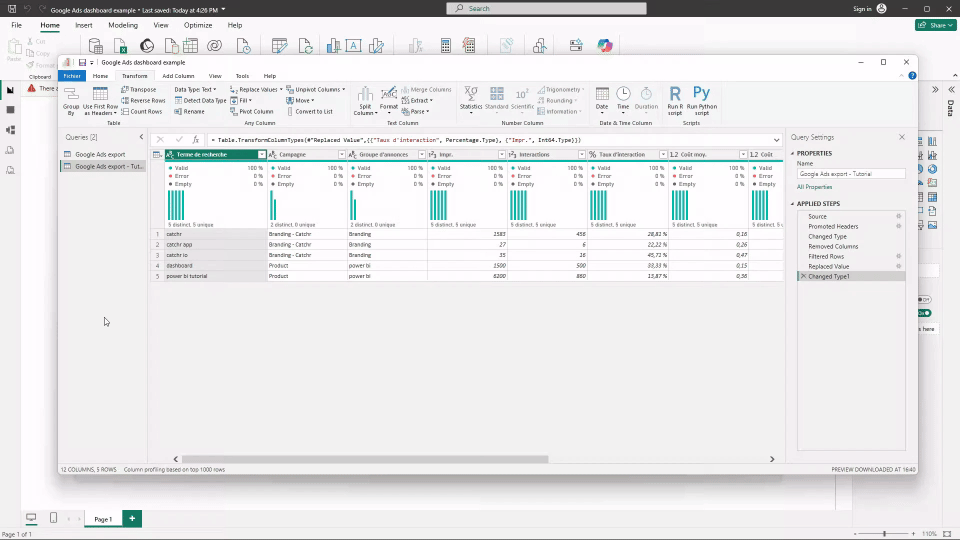This screenshot has height=540, width=960.
Task: Click Use First Row as Headers
Action: [100, 100]
